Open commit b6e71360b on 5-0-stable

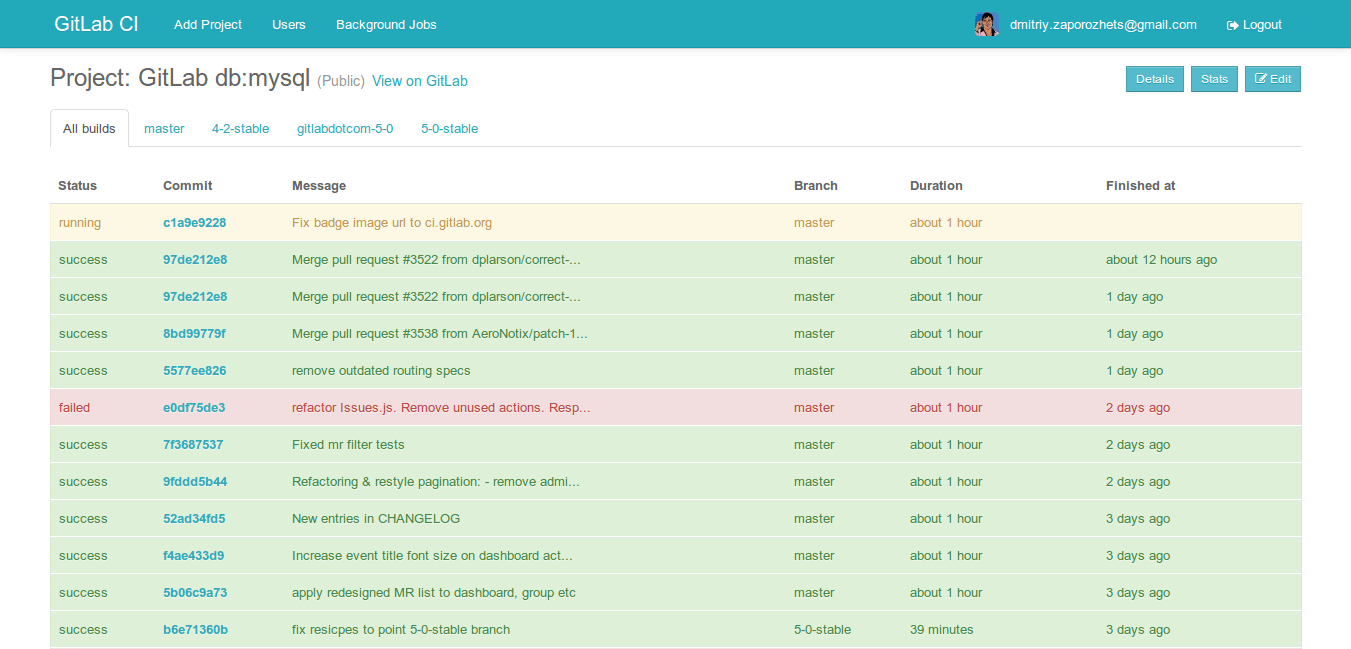194,629
